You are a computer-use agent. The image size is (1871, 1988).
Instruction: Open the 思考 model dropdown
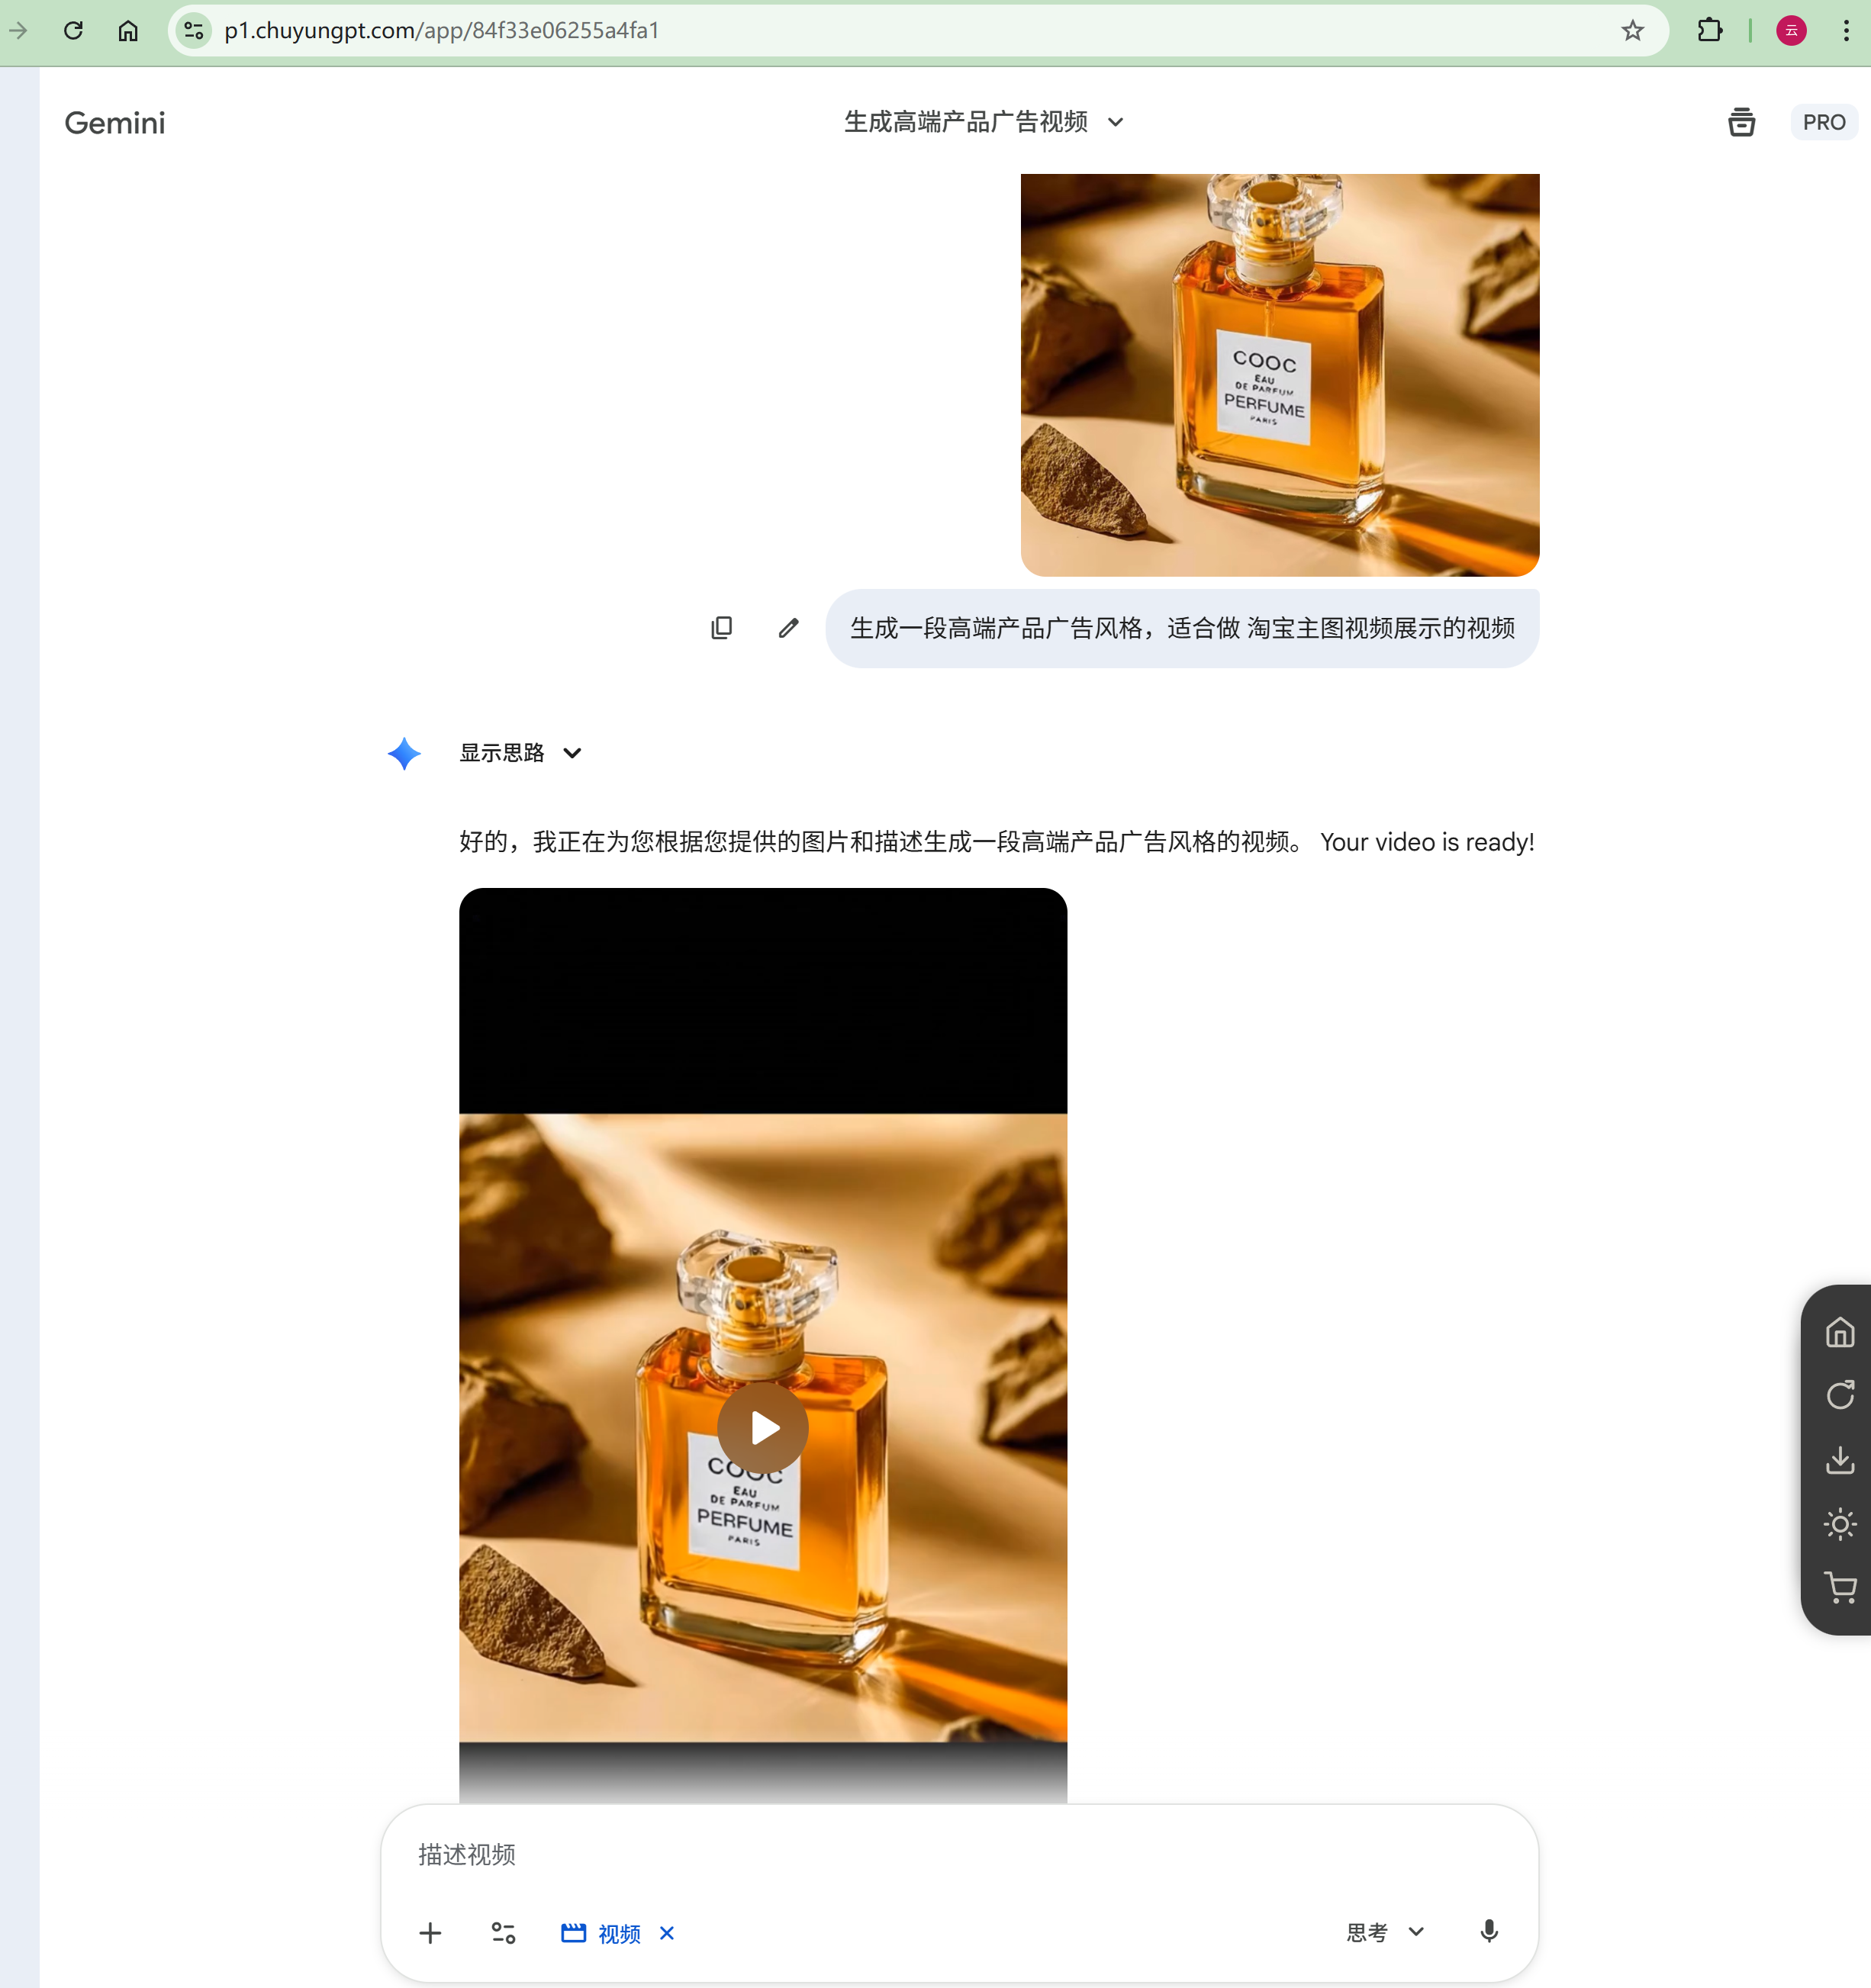1385,1932
